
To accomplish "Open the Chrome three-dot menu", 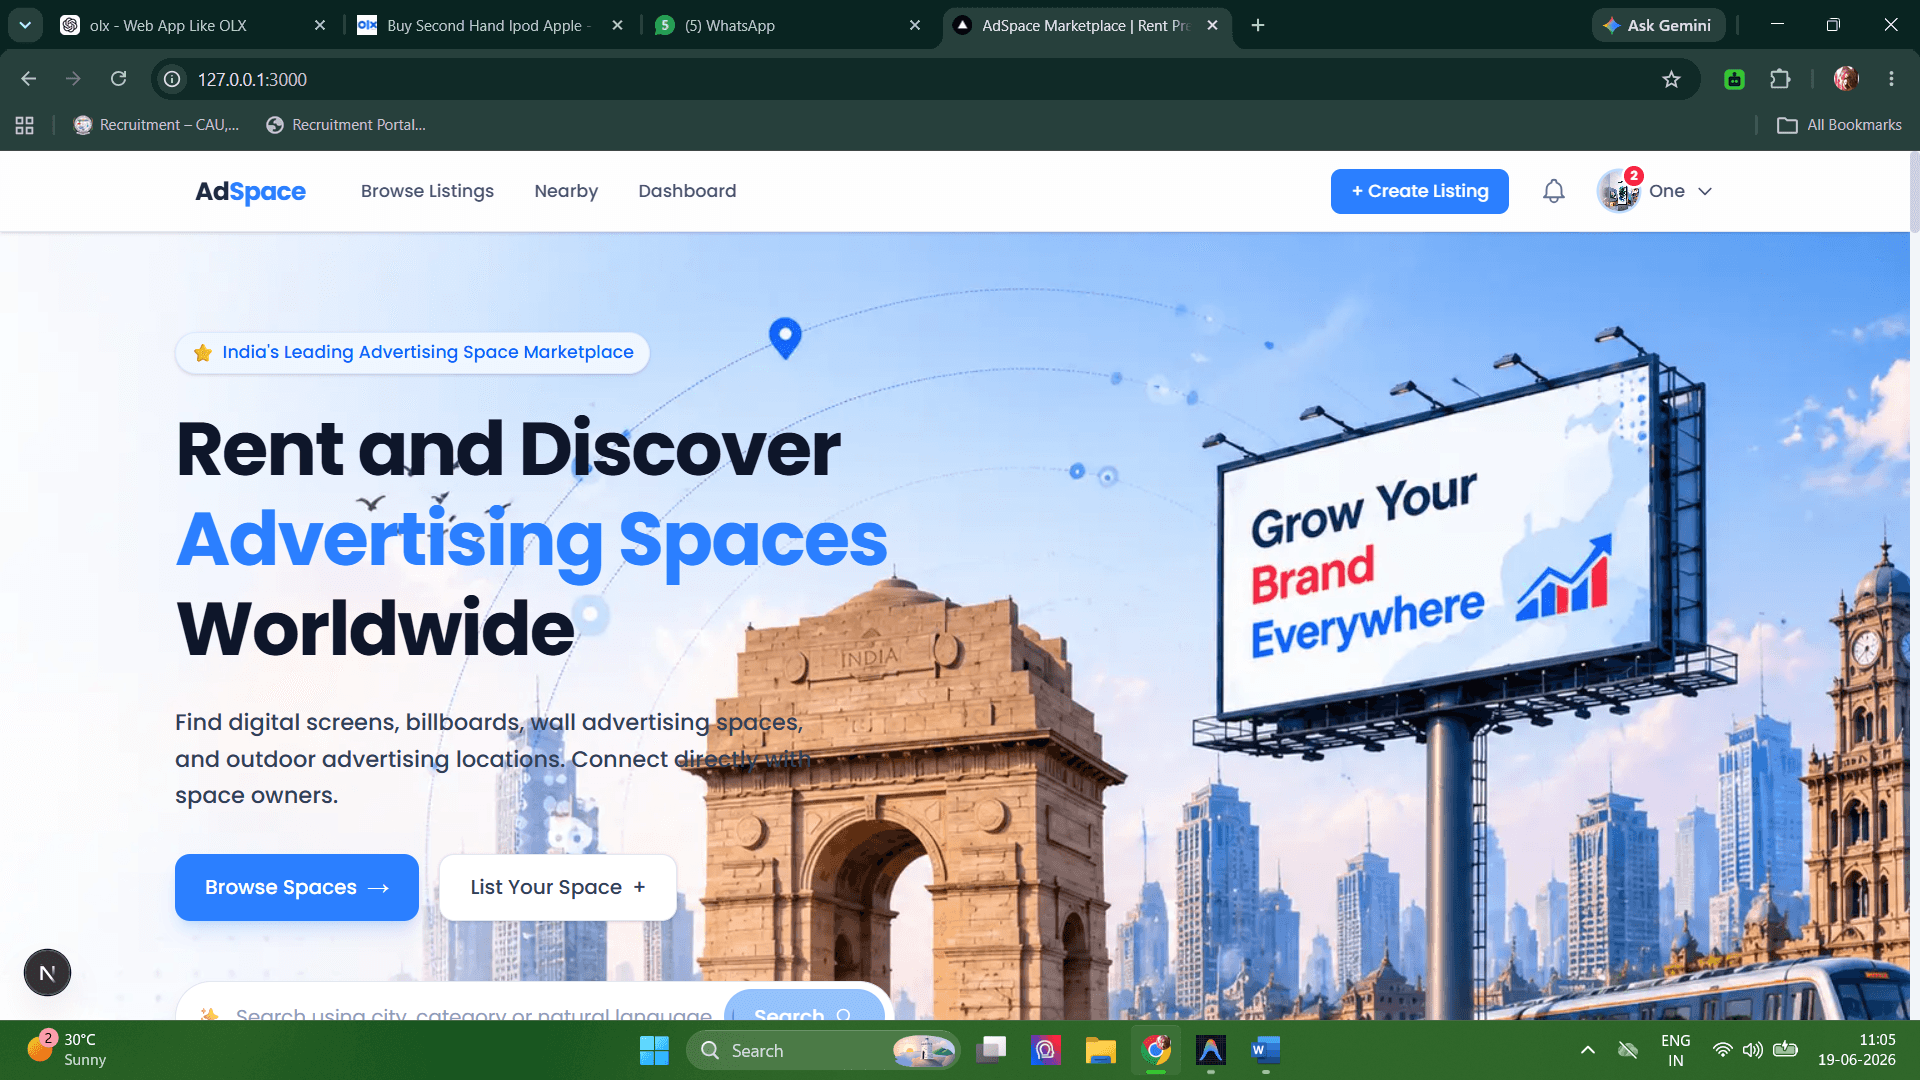I will (1891, 79).
